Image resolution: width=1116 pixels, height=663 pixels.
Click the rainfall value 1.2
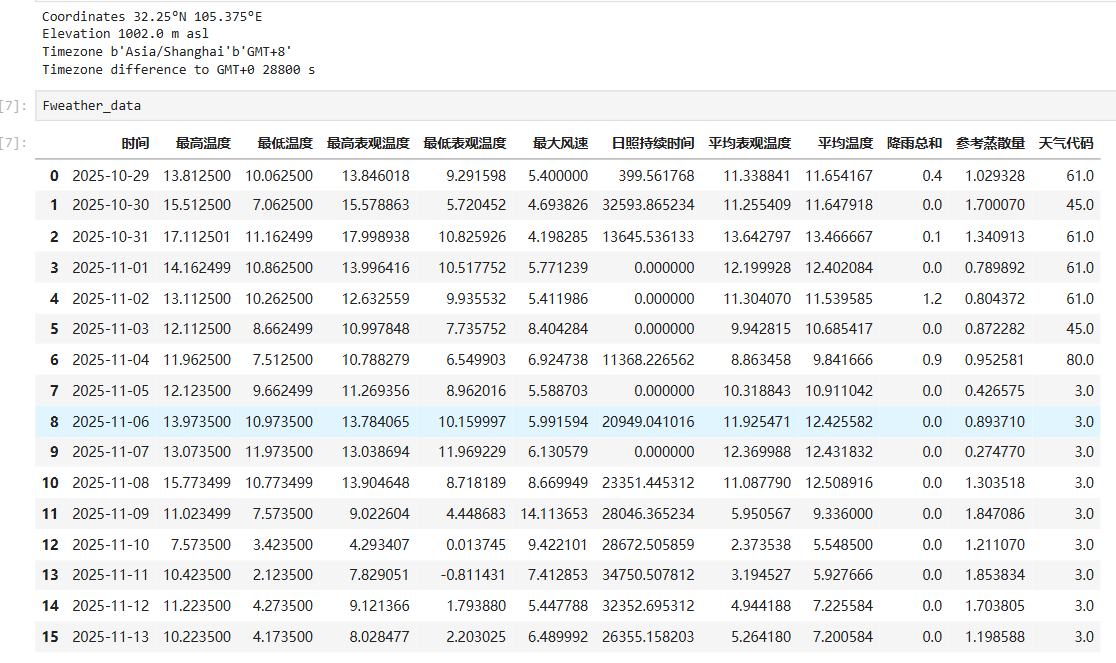click(x=932, y=299)
